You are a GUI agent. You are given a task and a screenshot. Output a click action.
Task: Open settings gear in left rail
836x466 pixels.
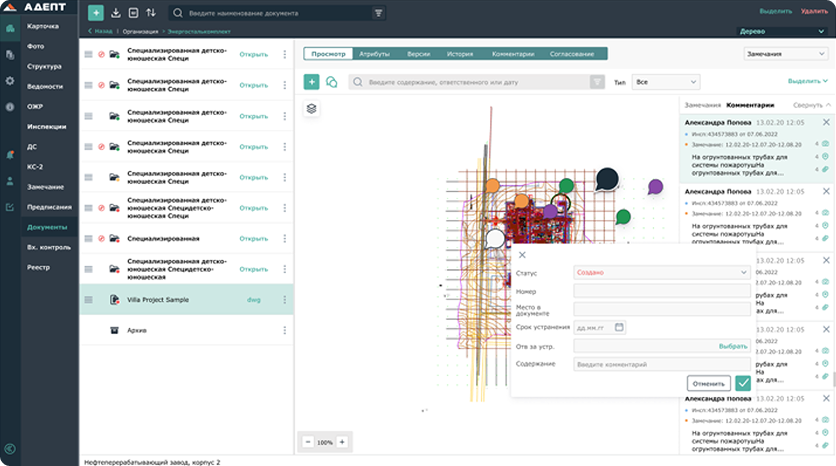(x=10, y=81)
